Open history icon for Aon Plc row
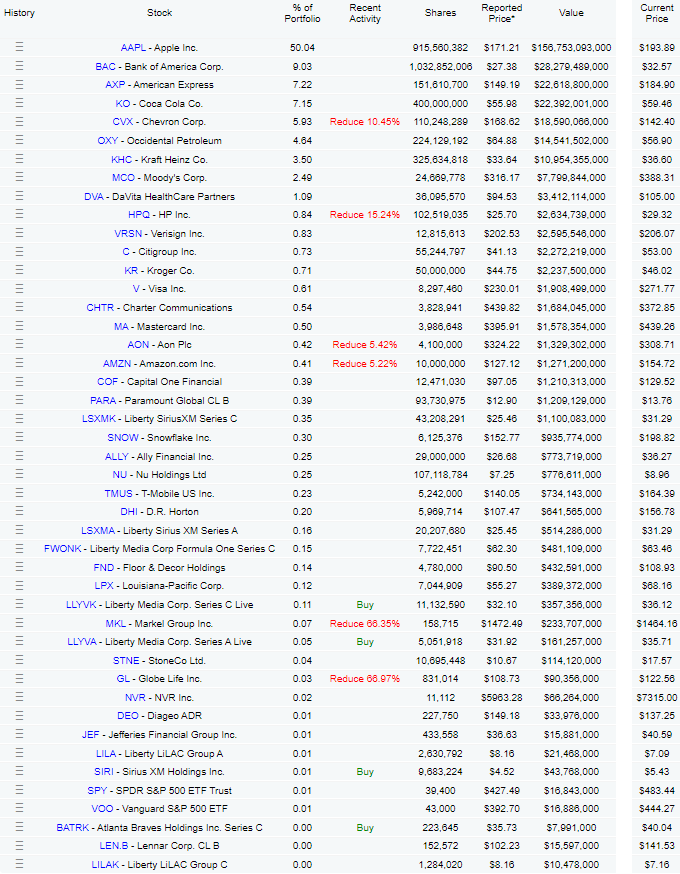 tap(20, 344)
